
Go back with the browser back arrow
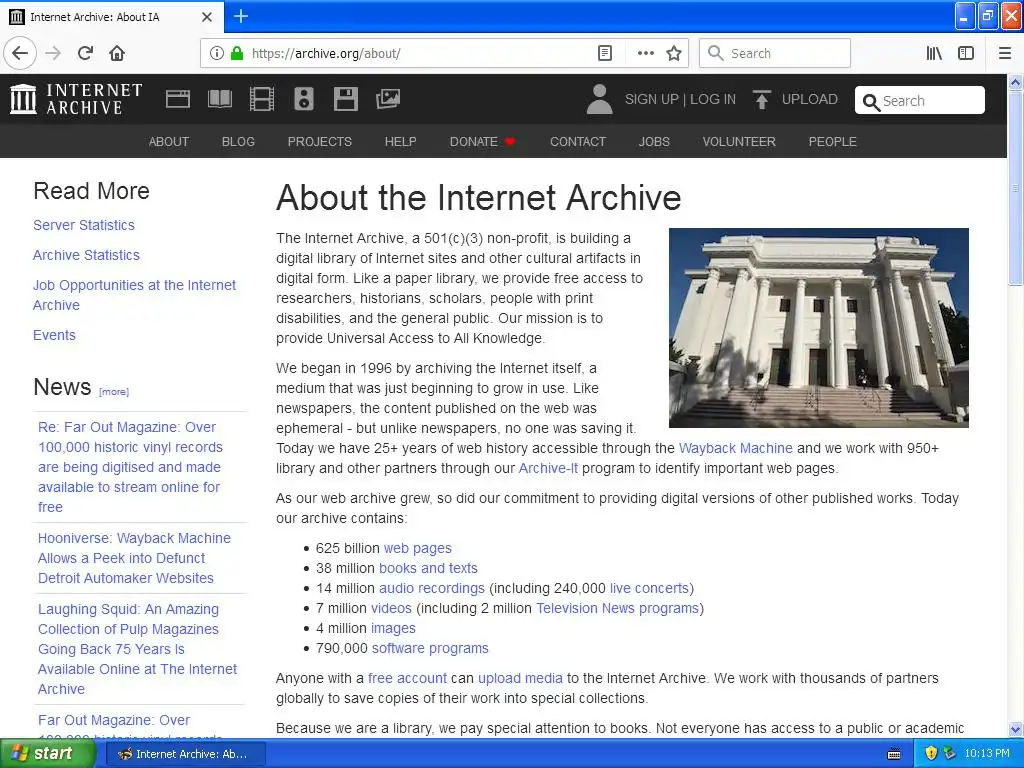click(20, 53)
